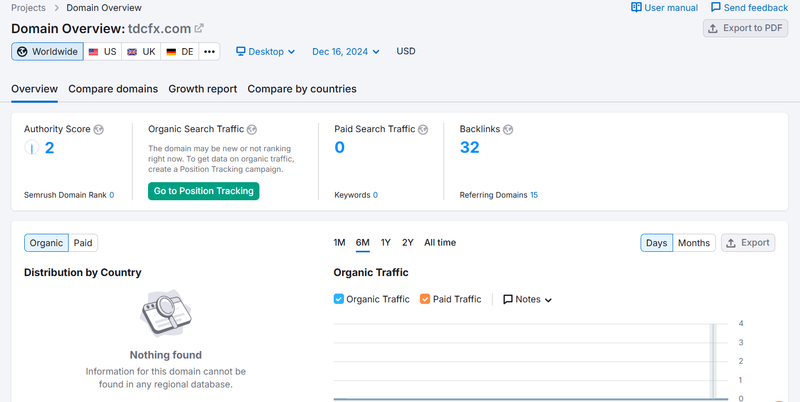
Task: Switch chart granularity to Months
Action: 694,243
